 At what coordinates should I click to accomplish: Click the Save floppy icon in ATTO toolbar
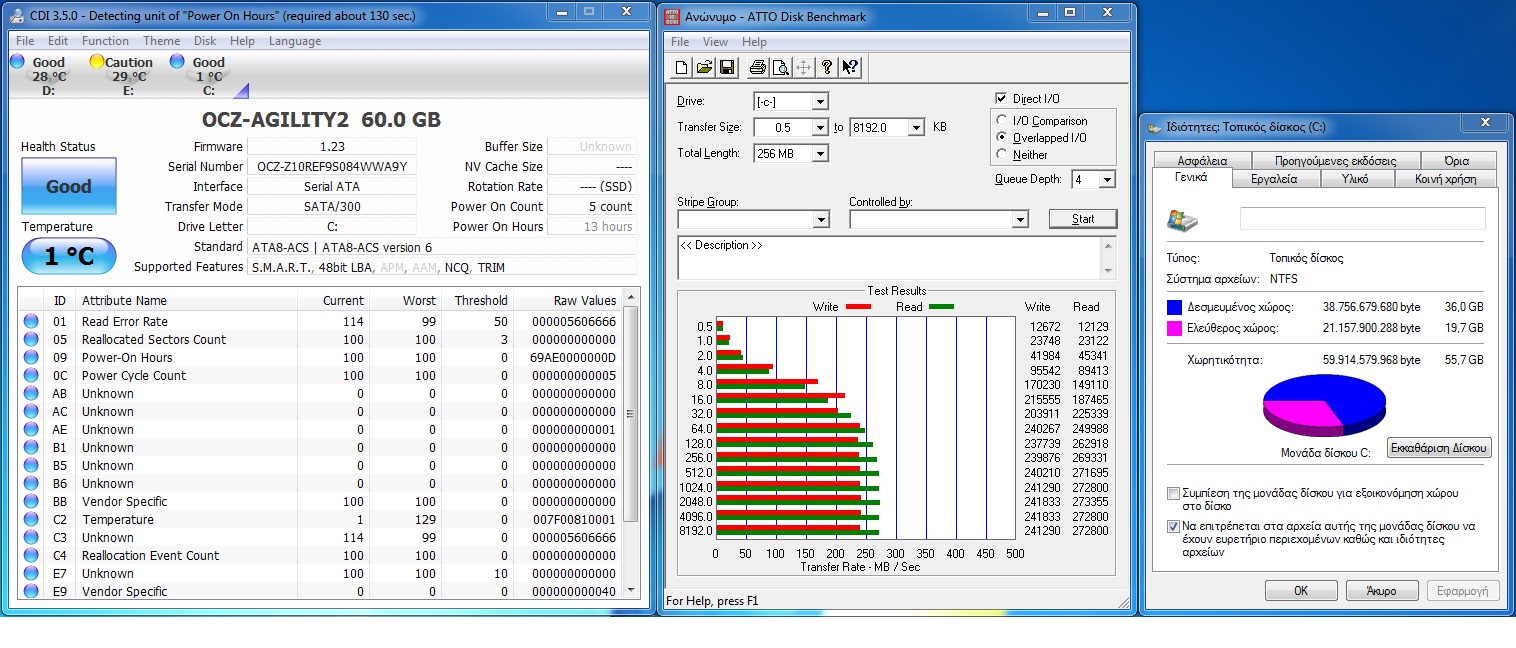tap(728, 67)
